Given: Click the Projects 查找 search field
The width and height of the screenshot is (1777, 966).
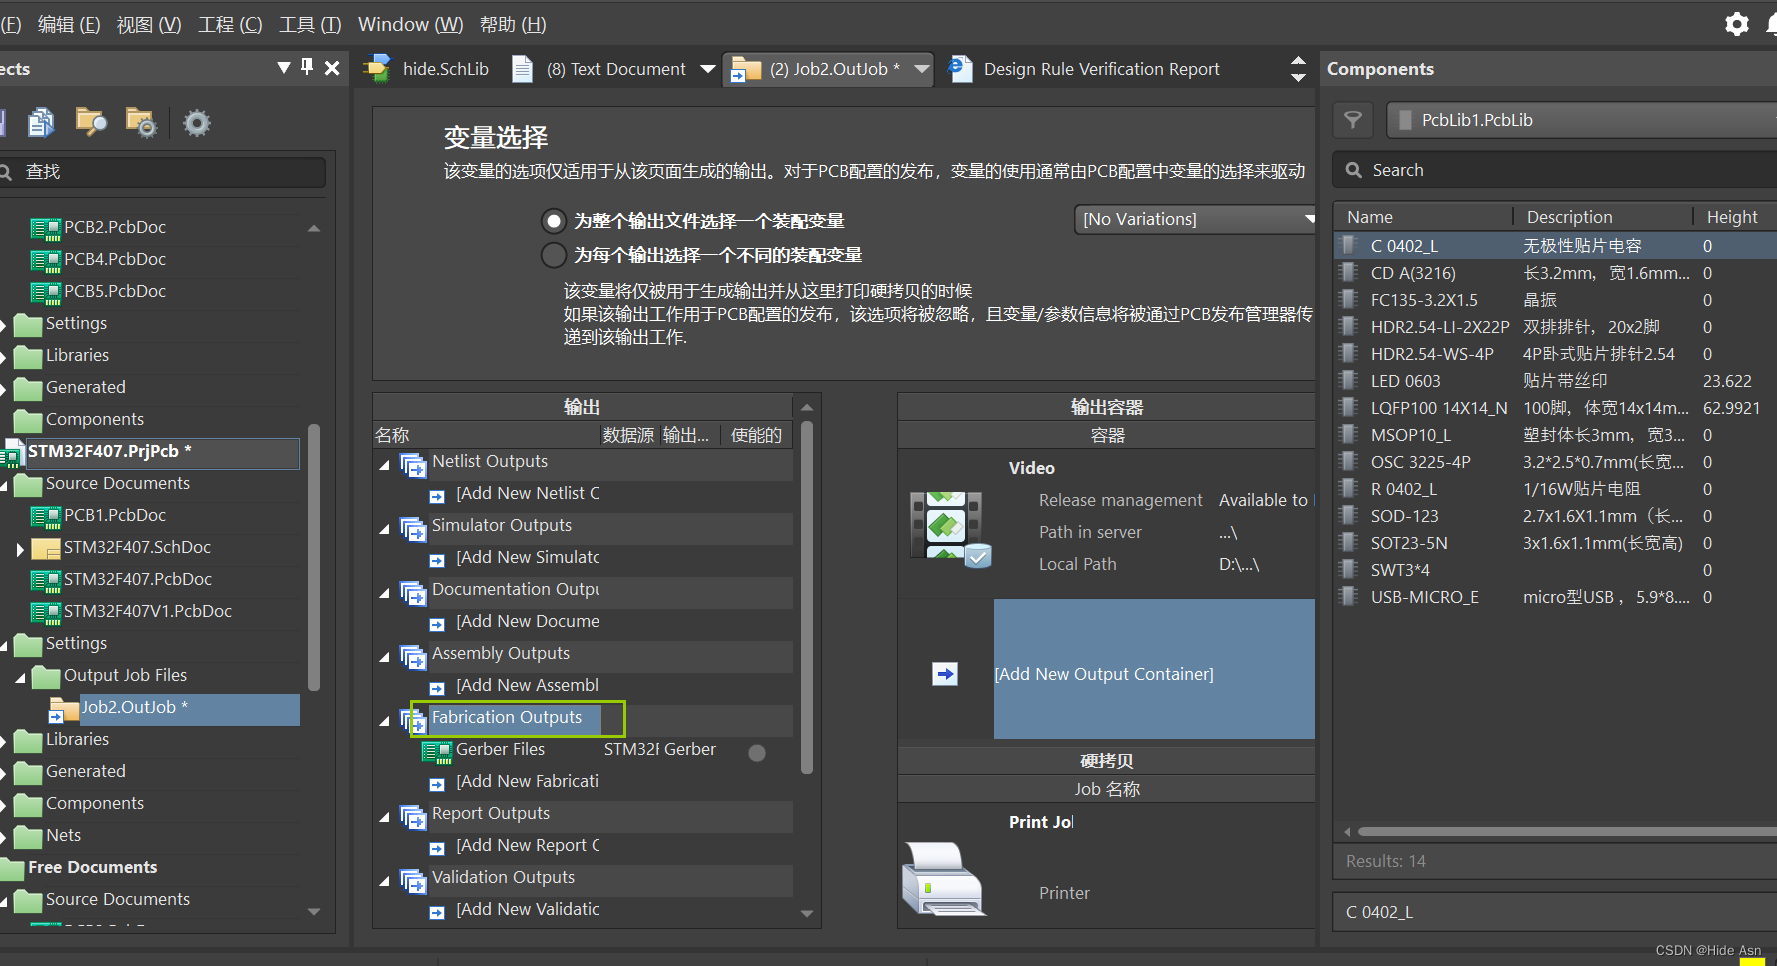Looking at the screenshot, I should click(163, 172).
